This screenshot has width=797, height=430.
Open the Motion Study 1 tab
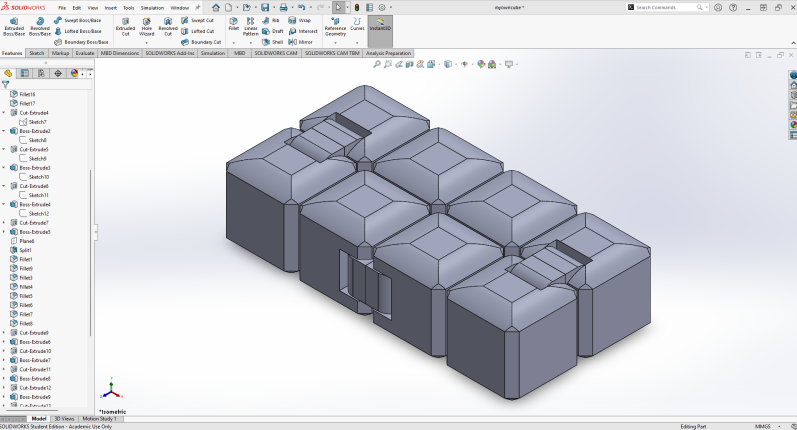100,419
